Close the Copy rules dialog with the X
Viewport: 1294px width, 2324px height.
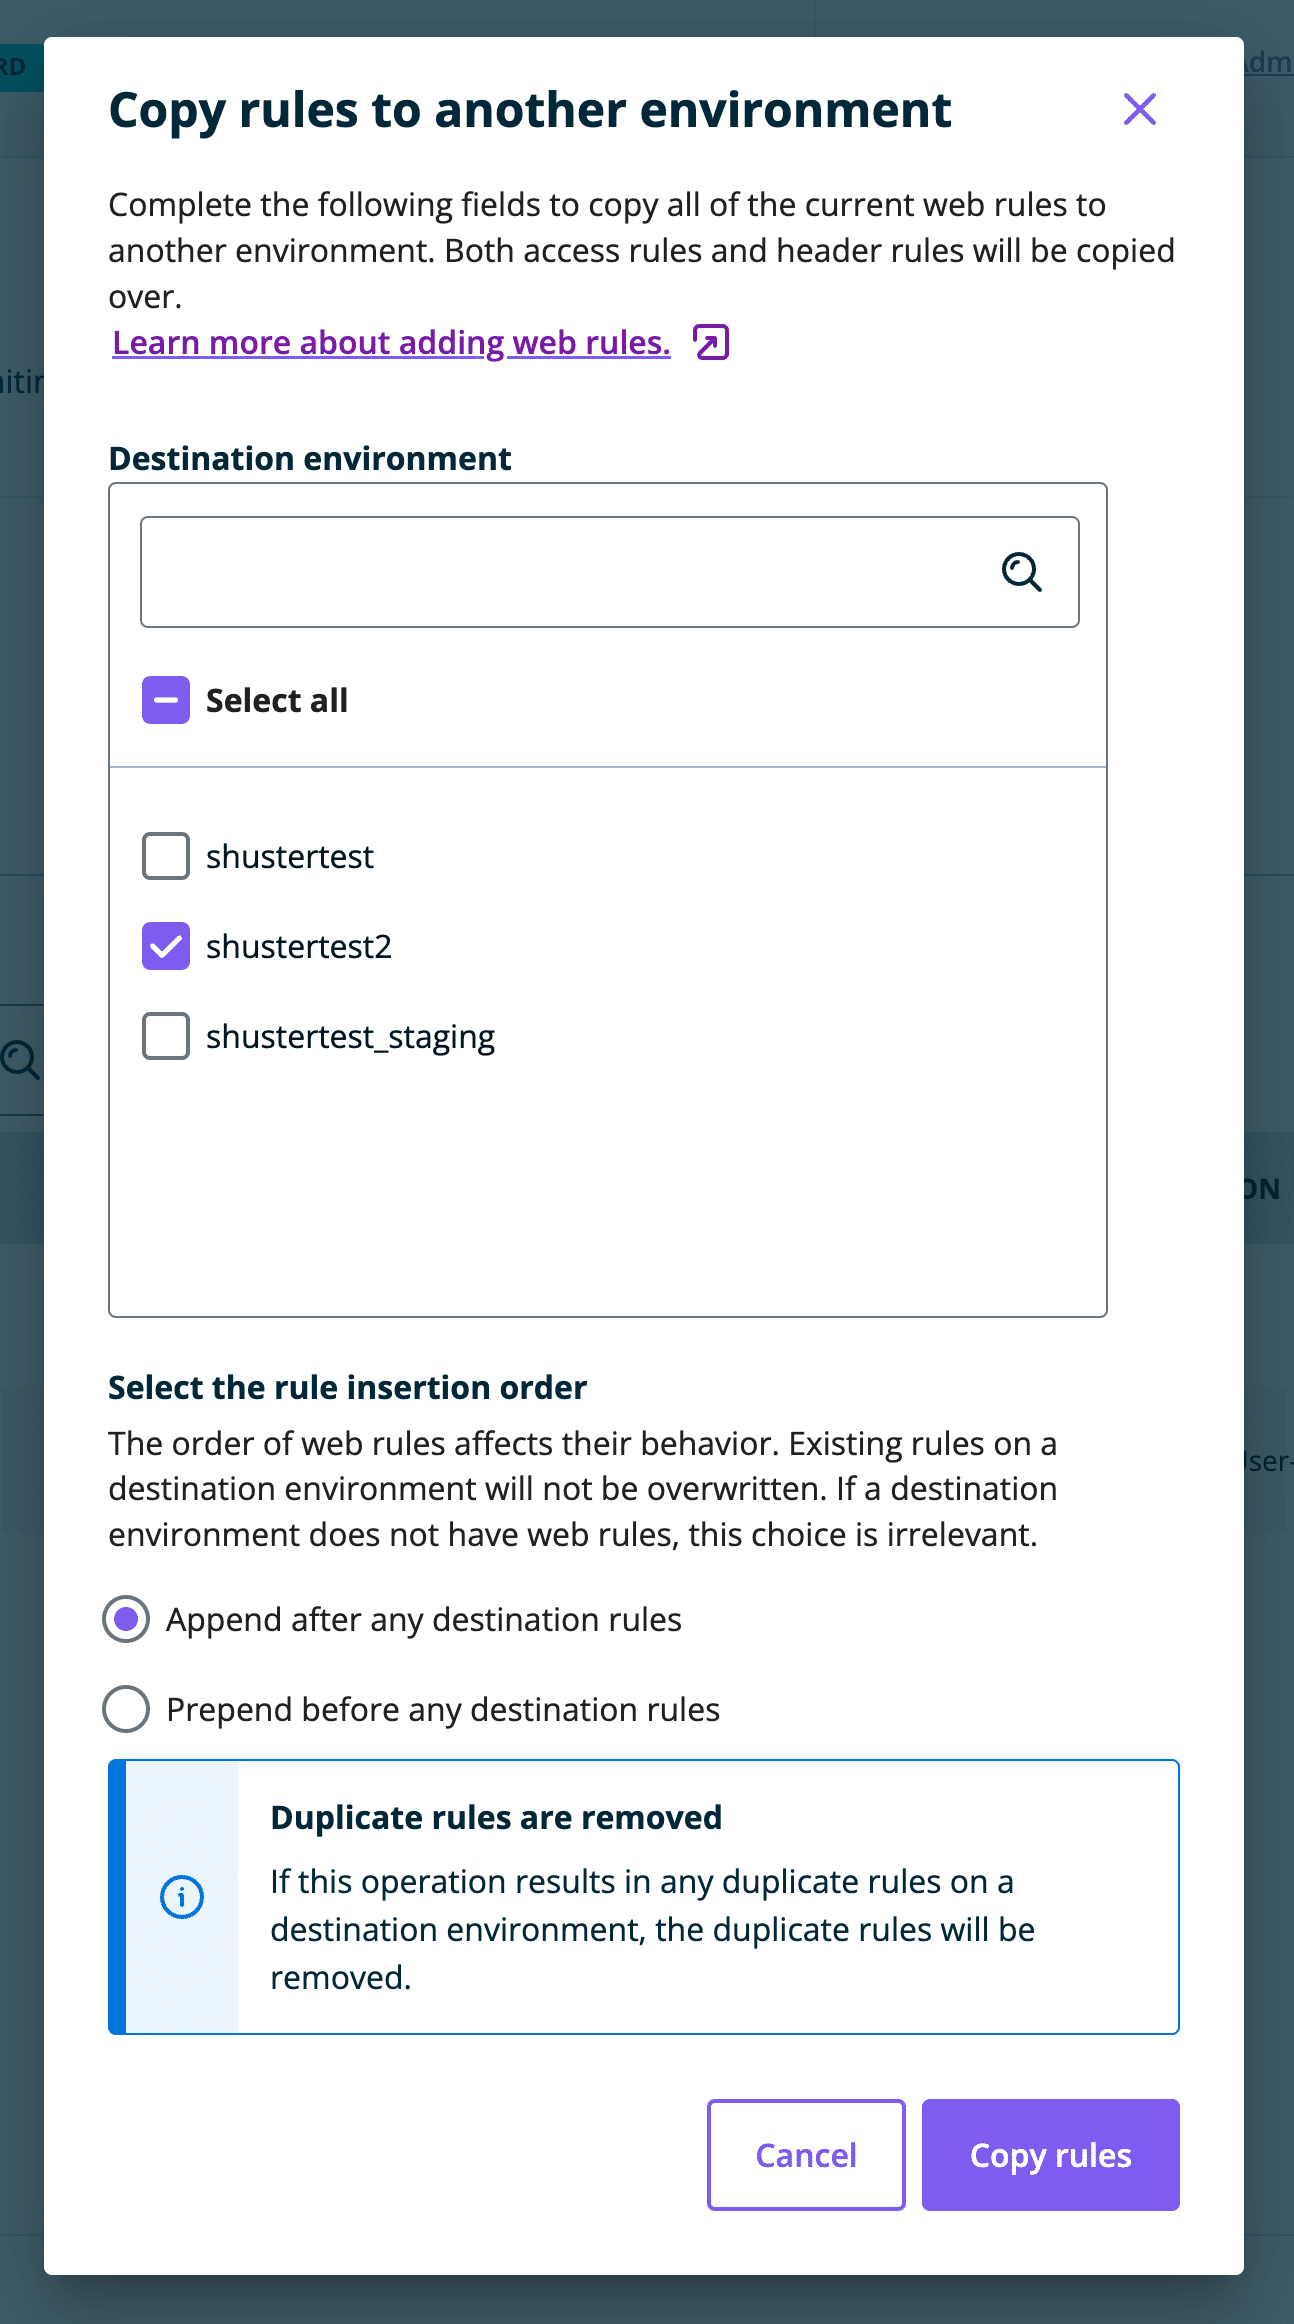point(1138,110)
